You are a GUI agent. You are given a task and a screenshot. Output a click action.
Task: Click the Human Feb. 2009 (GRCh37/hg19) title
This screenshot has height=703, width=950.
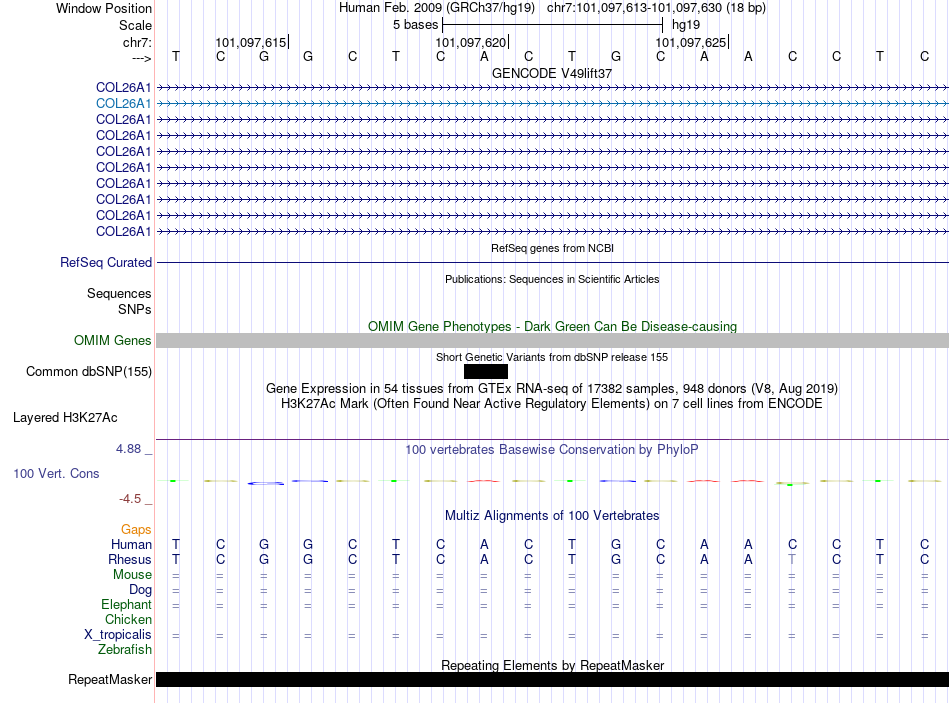click(x=436, y=8)
